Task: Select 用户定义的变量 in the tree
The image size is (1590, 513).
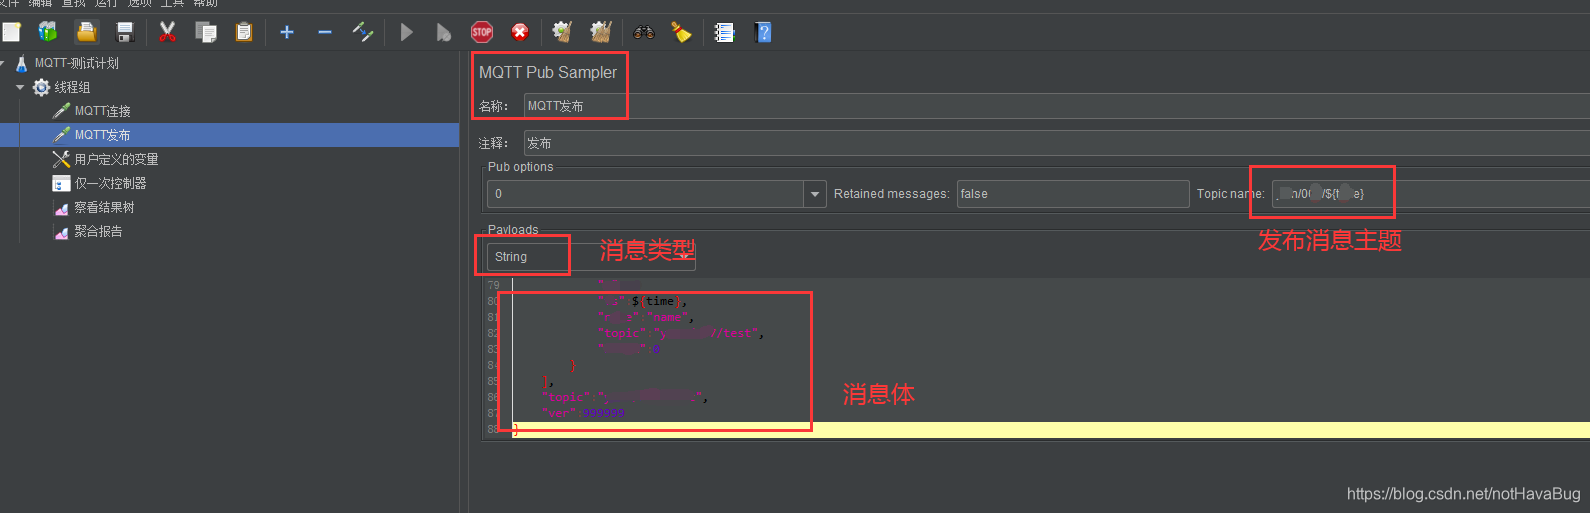Action: [x=116, y=159]
